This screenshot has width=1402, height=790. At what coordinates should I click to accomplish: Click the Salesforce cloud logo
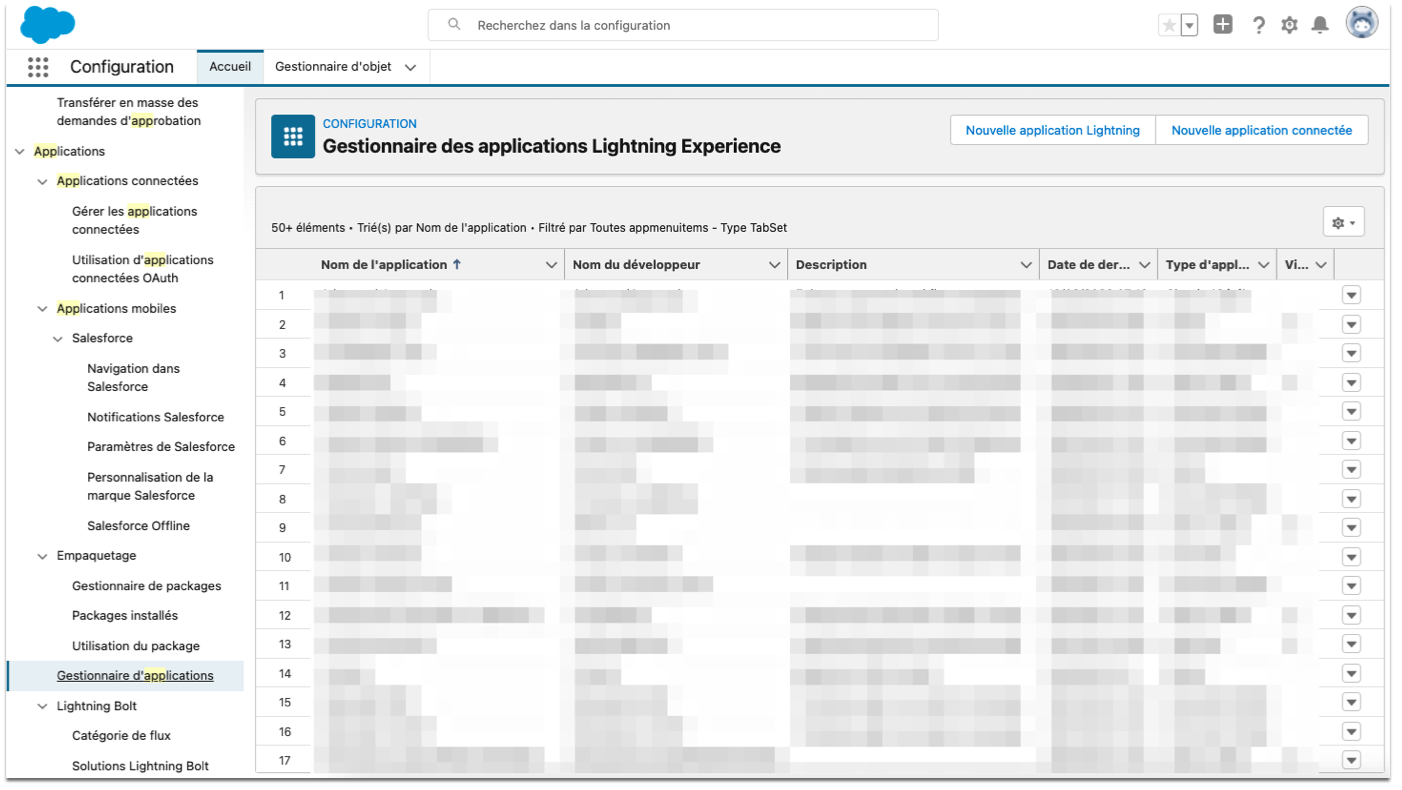pyautogui.click(x=47, y=24)
